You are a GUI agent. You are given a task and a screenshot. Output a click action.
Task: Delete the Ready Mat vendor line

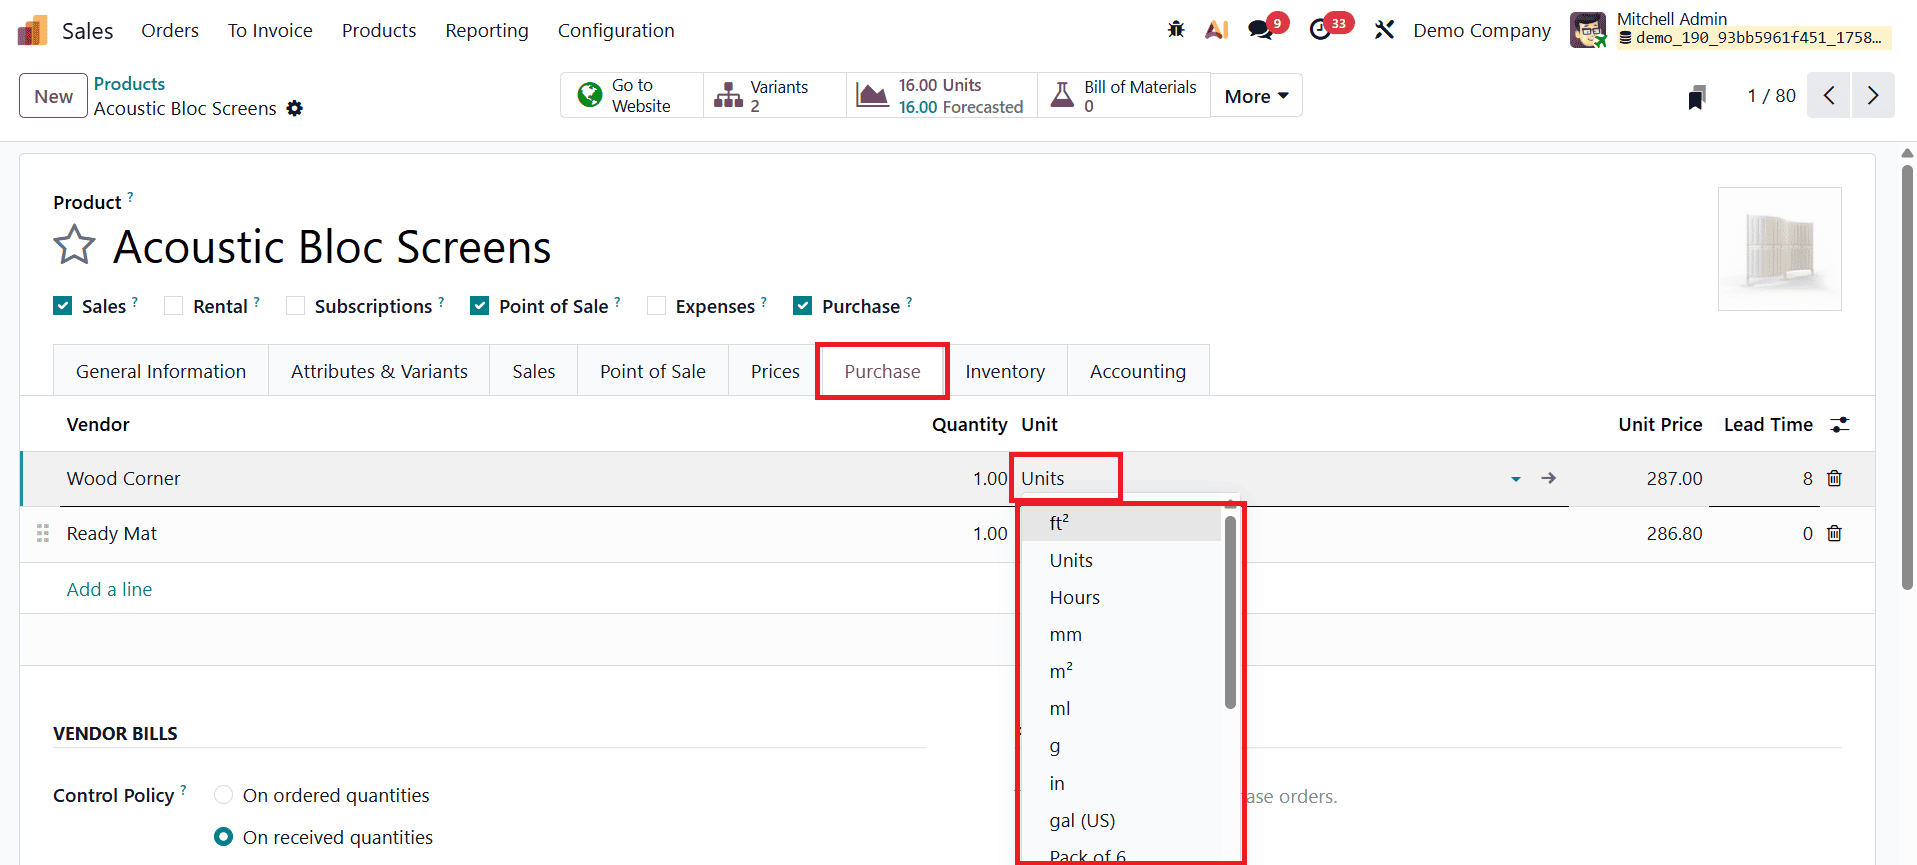1834,533
